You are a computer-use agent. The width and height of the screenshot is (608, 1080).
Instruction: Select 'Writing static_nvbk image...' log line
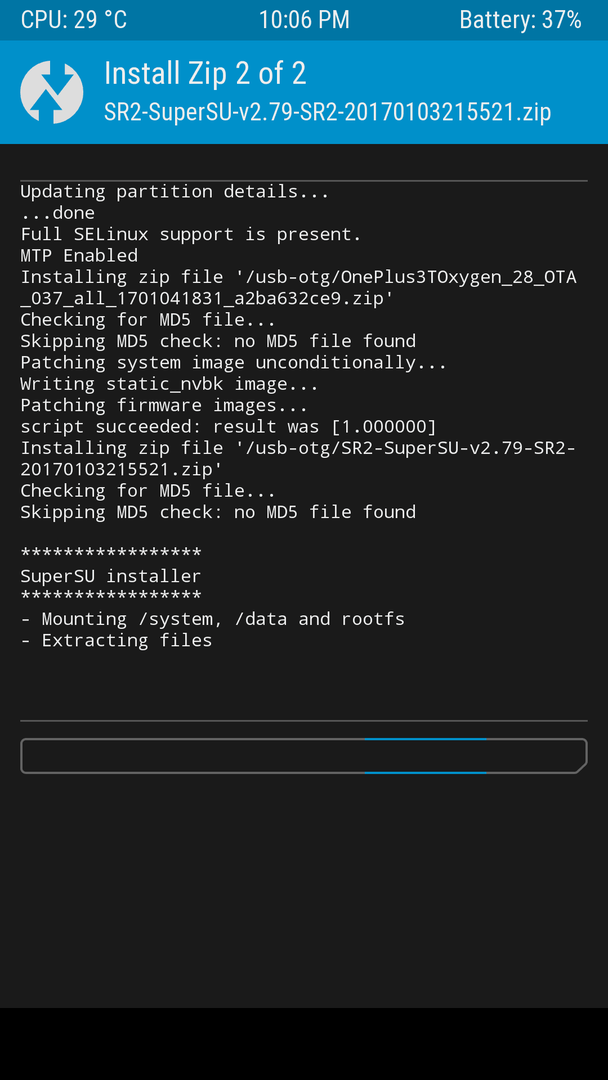pyautogui.click(x=169, y=384)
